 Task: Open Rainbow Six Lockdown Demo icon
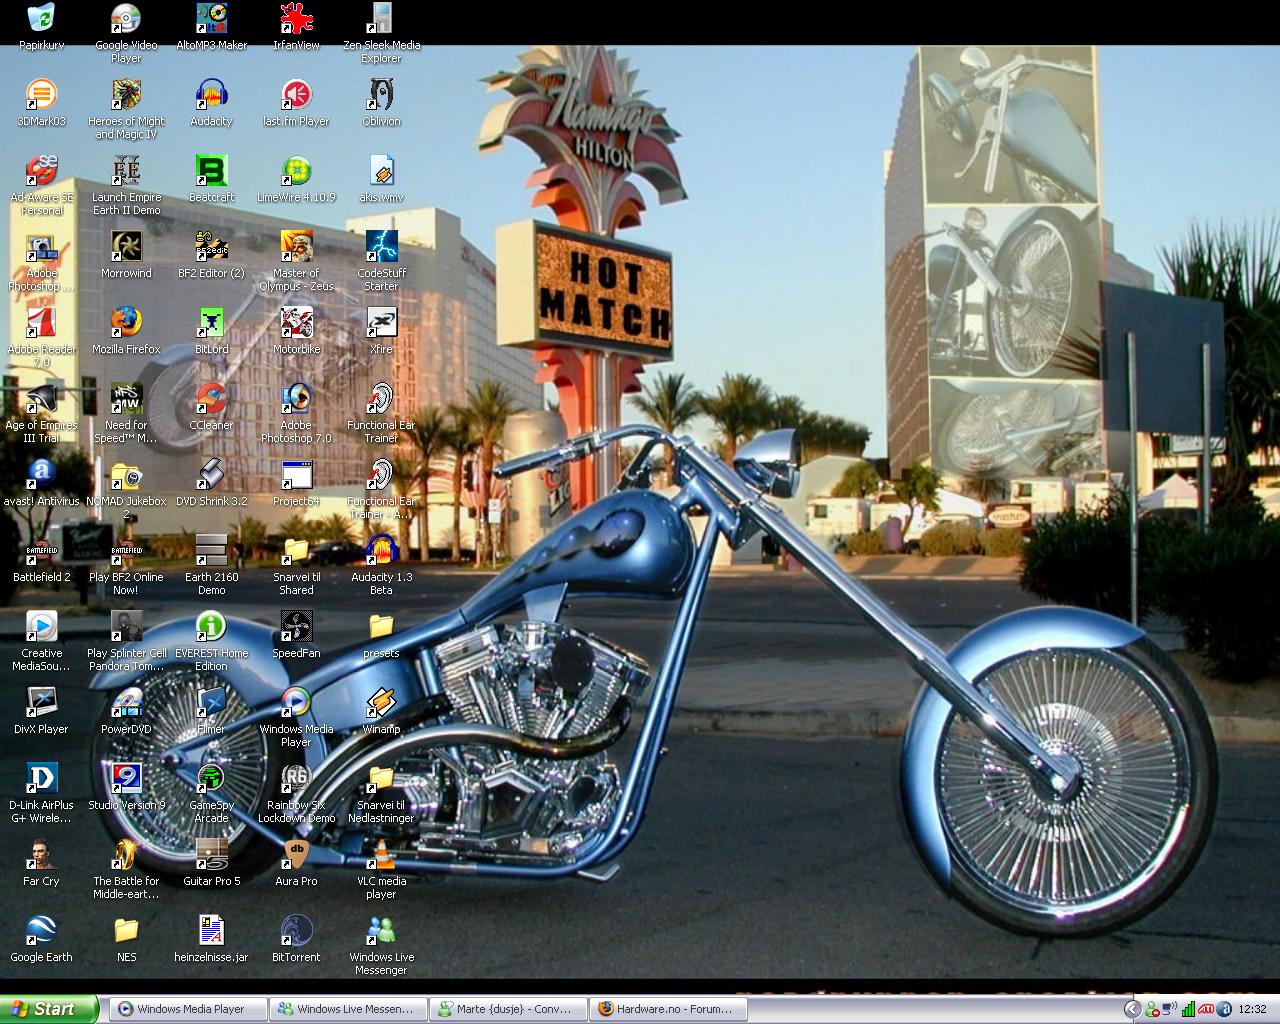click(x=296, y=792)
